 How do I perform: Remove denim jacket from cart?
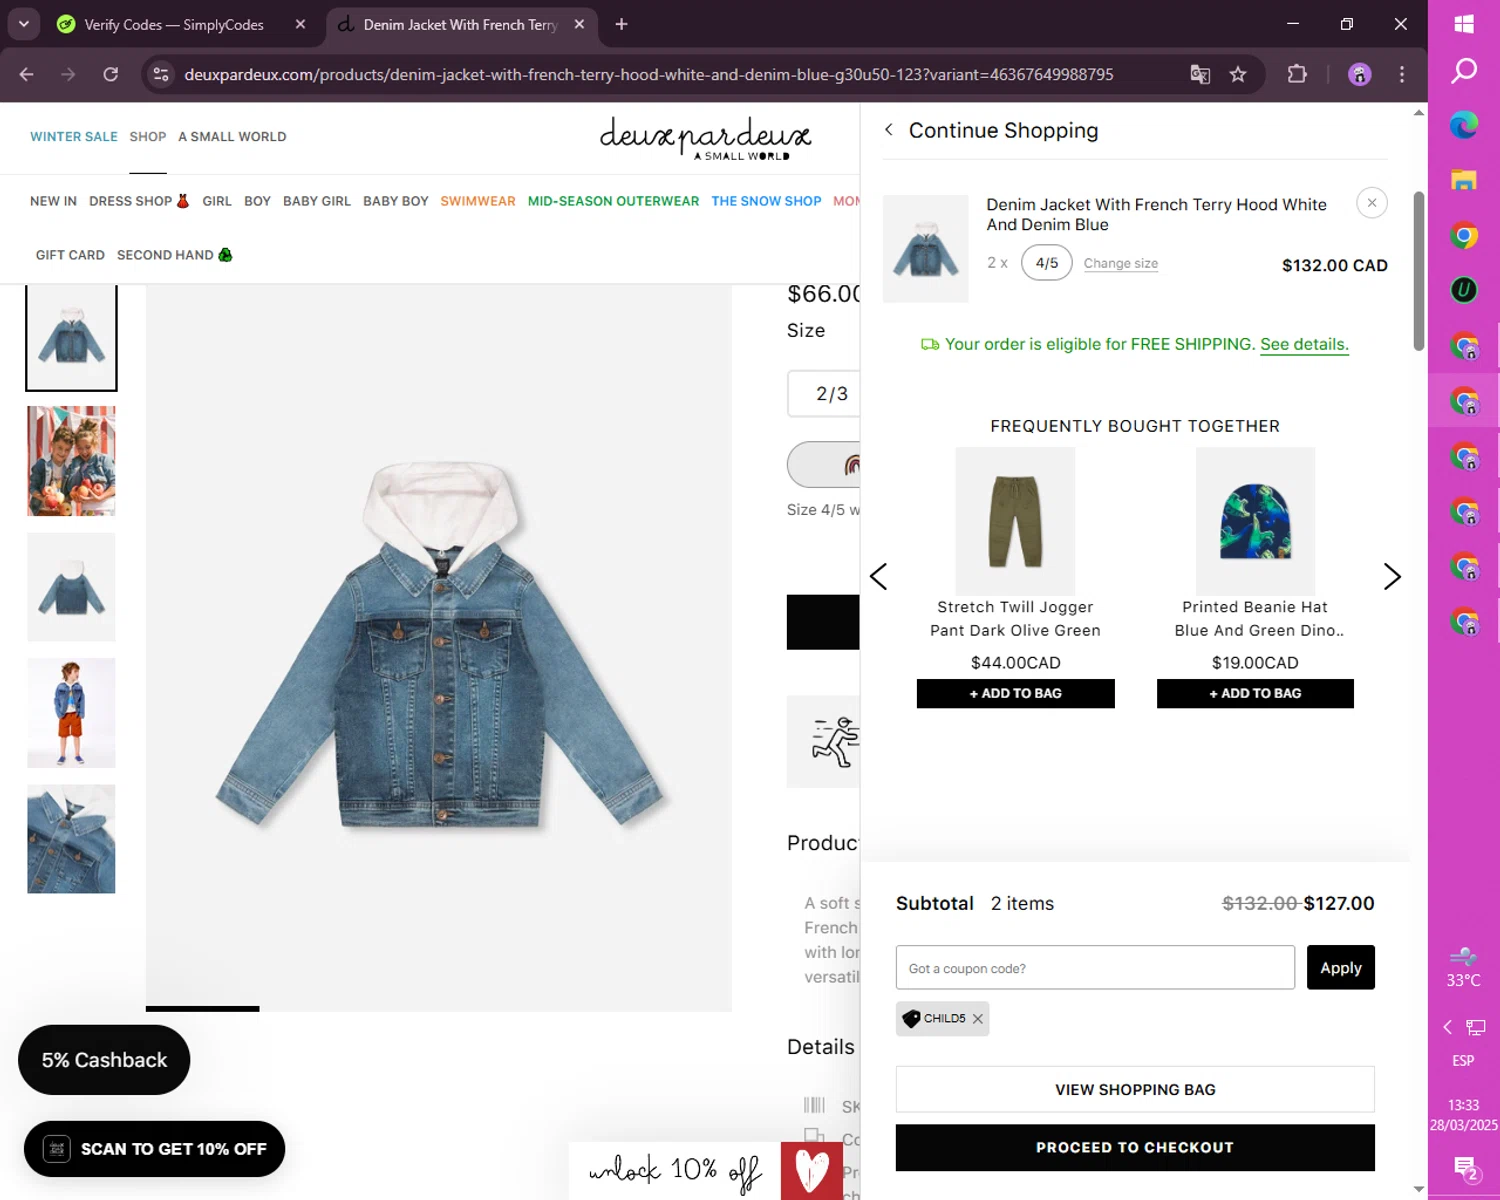point(1372,203)
